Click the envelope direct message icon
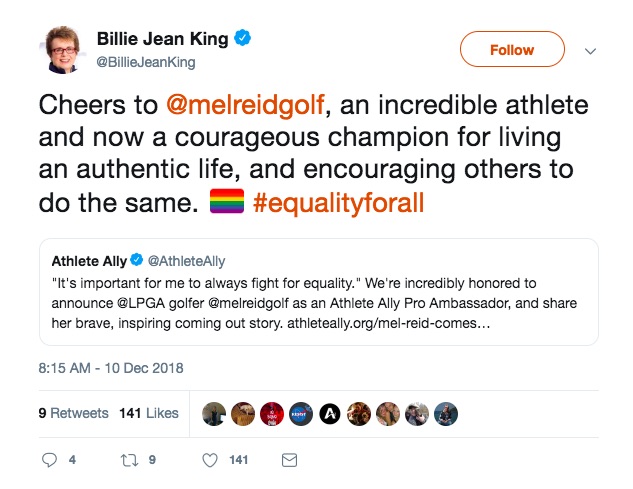This screenshot has height=489, width=633. point(289,460)
